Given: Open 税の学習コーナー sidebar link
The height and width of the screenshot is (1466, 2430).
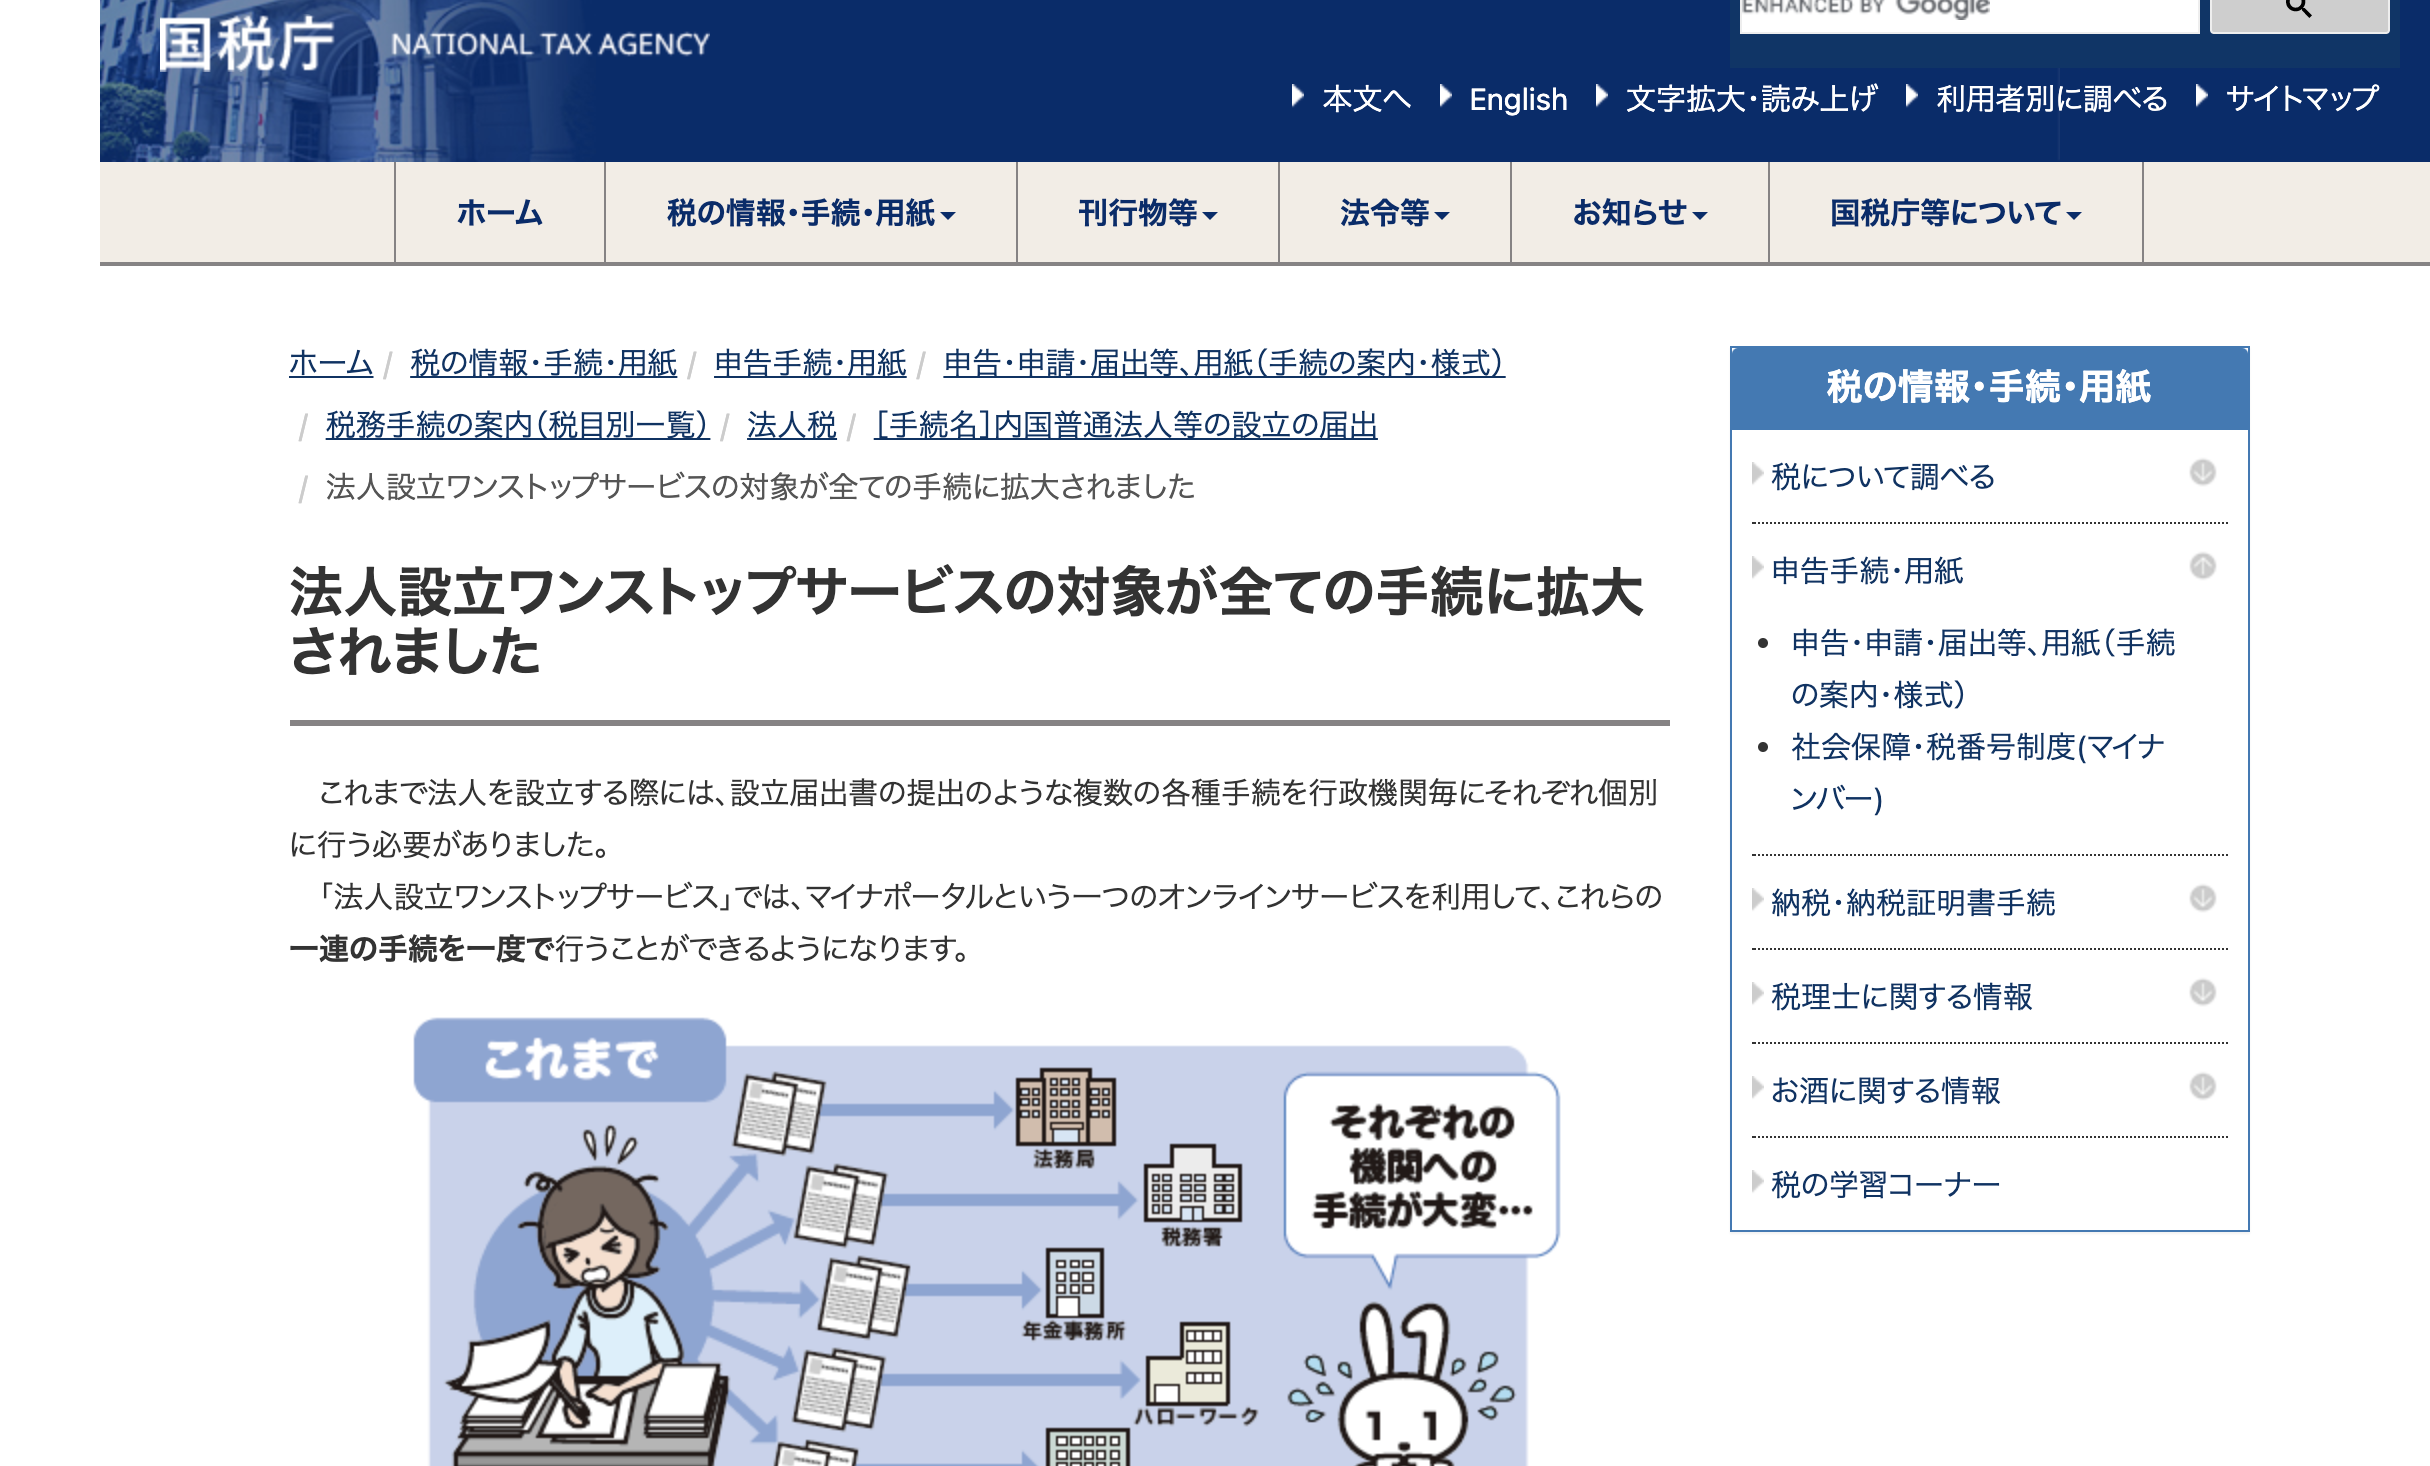Looking at the screenshot, I should [x=1885, y=1184].
